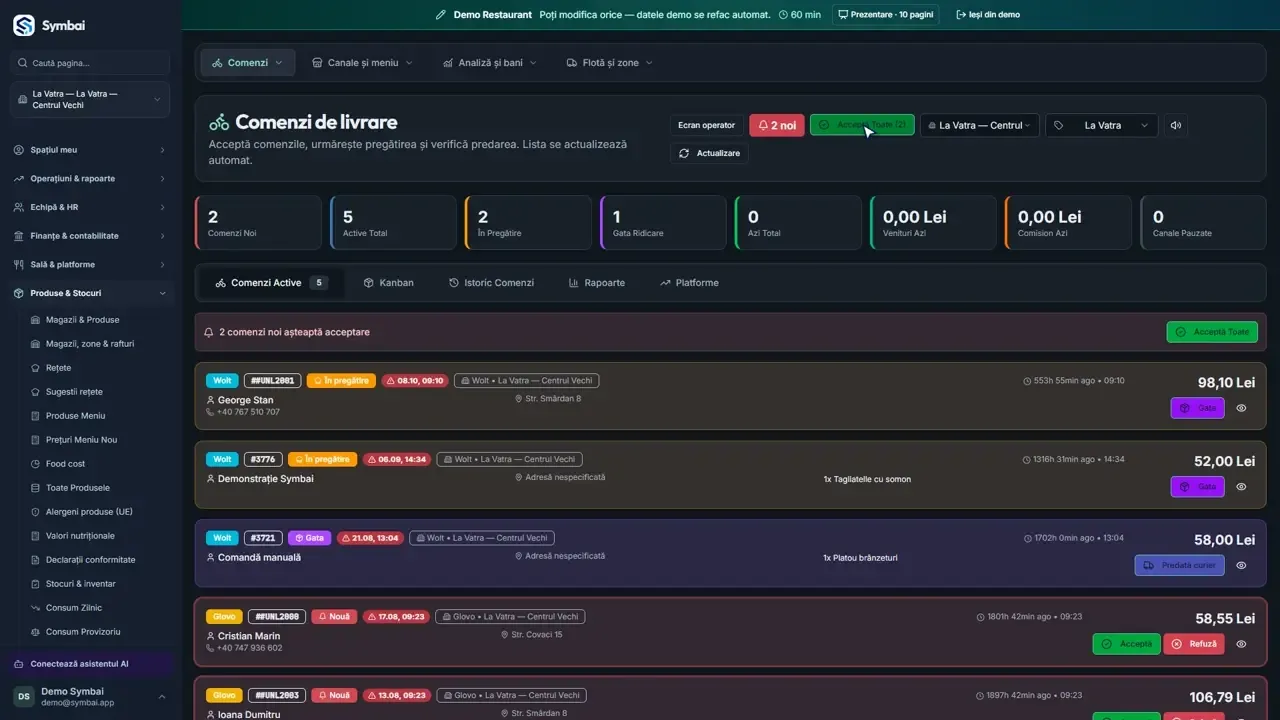The height and width of the screenshot is (720, 1280).
Task: Click the DS user avatar
Action: (24, 696)
